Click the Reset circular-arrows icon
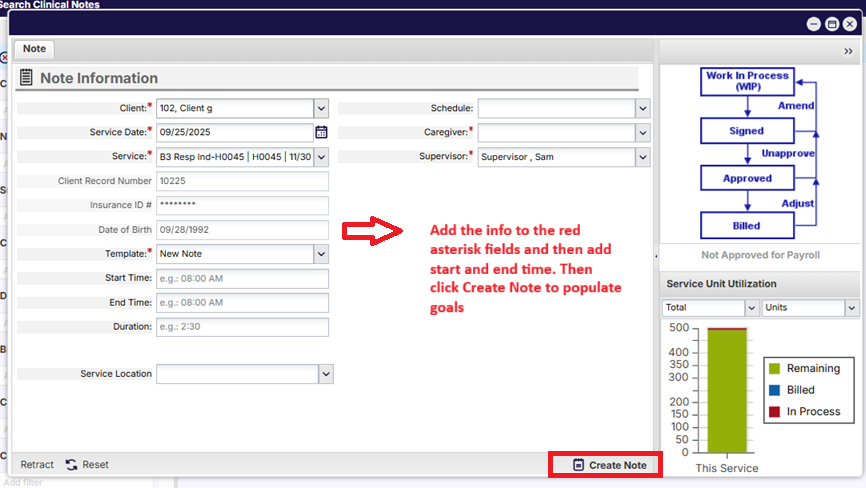 (71, 465)
